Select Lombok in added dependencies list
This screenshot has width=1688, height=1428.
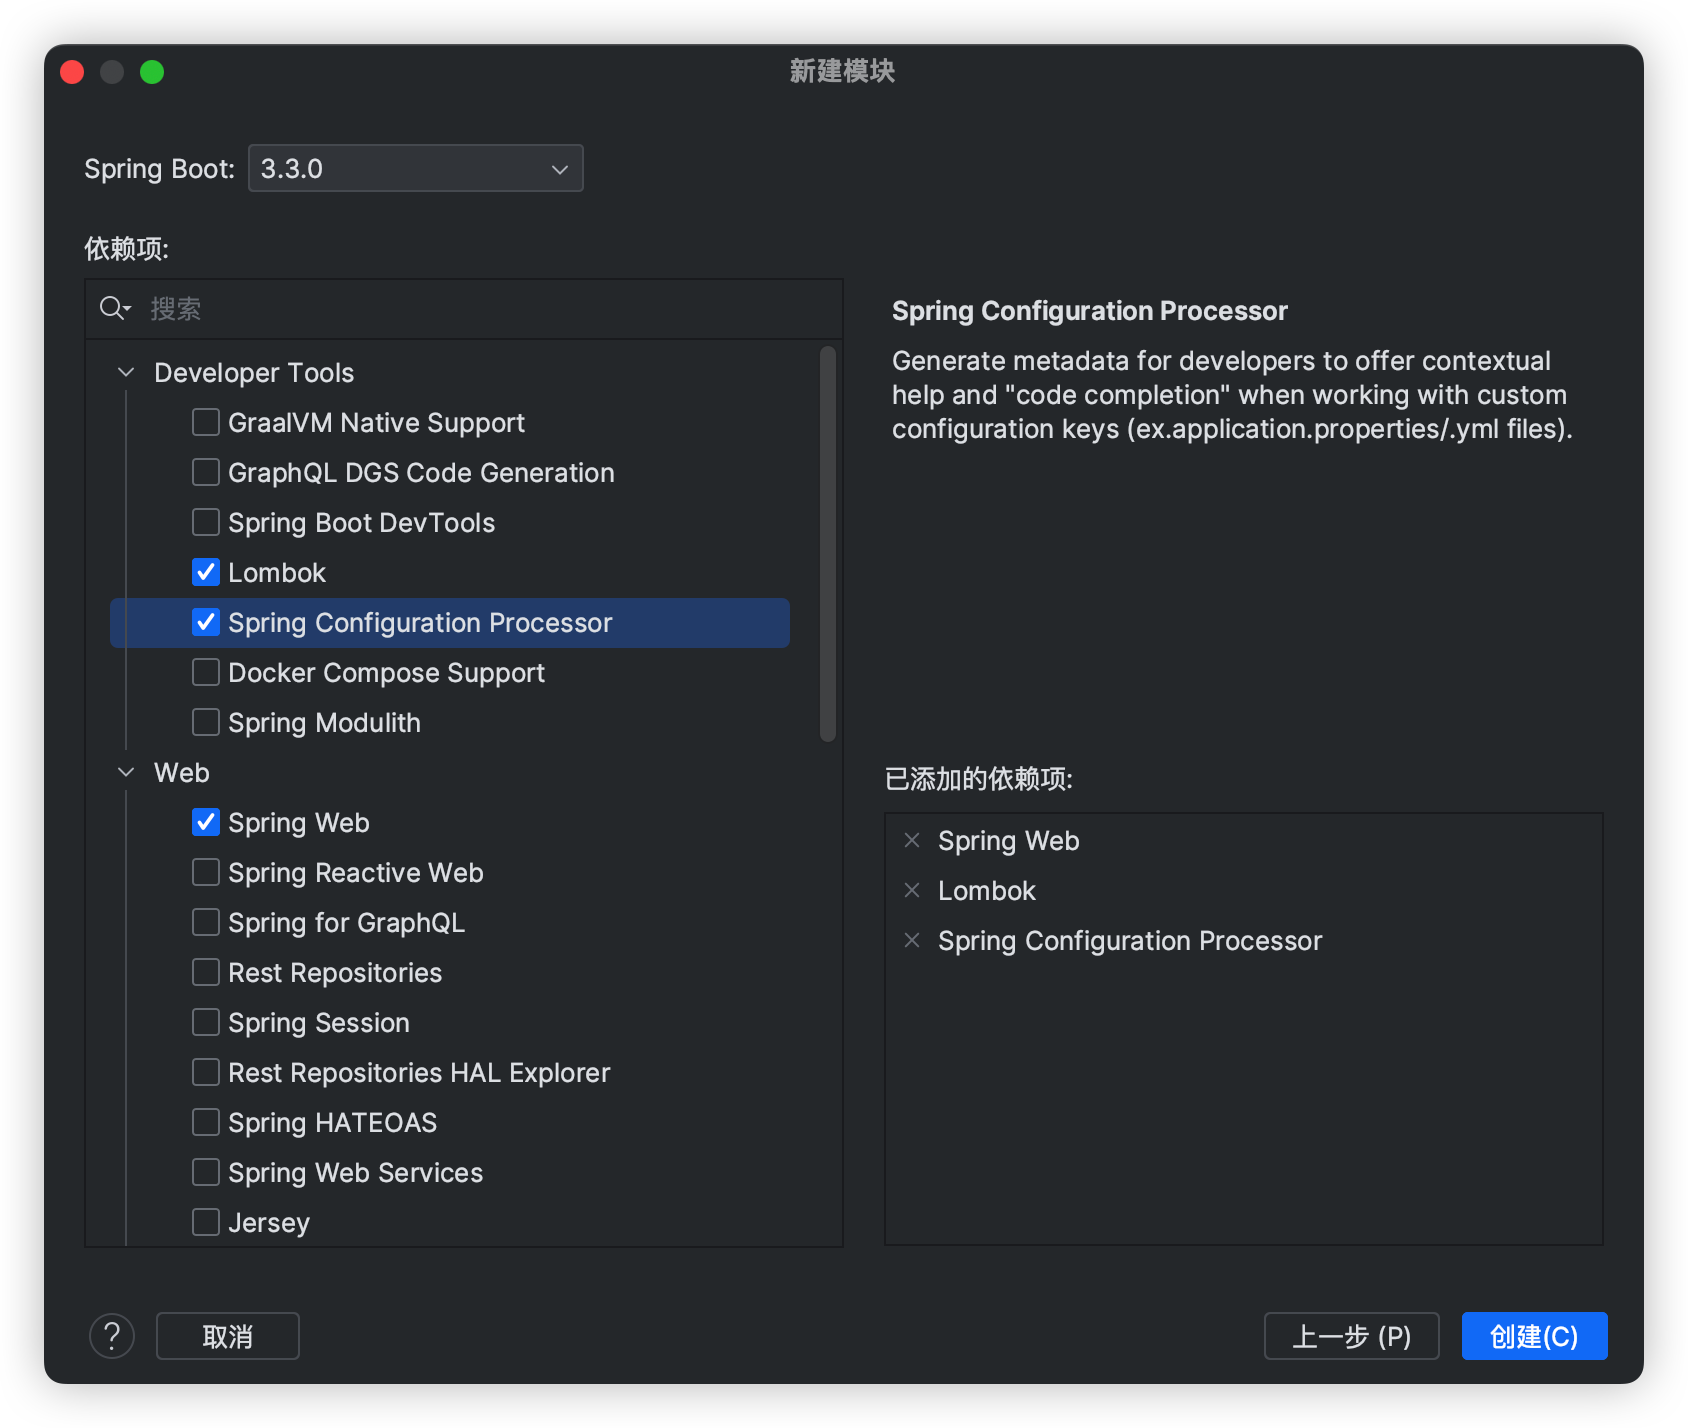tap(986, 891)
